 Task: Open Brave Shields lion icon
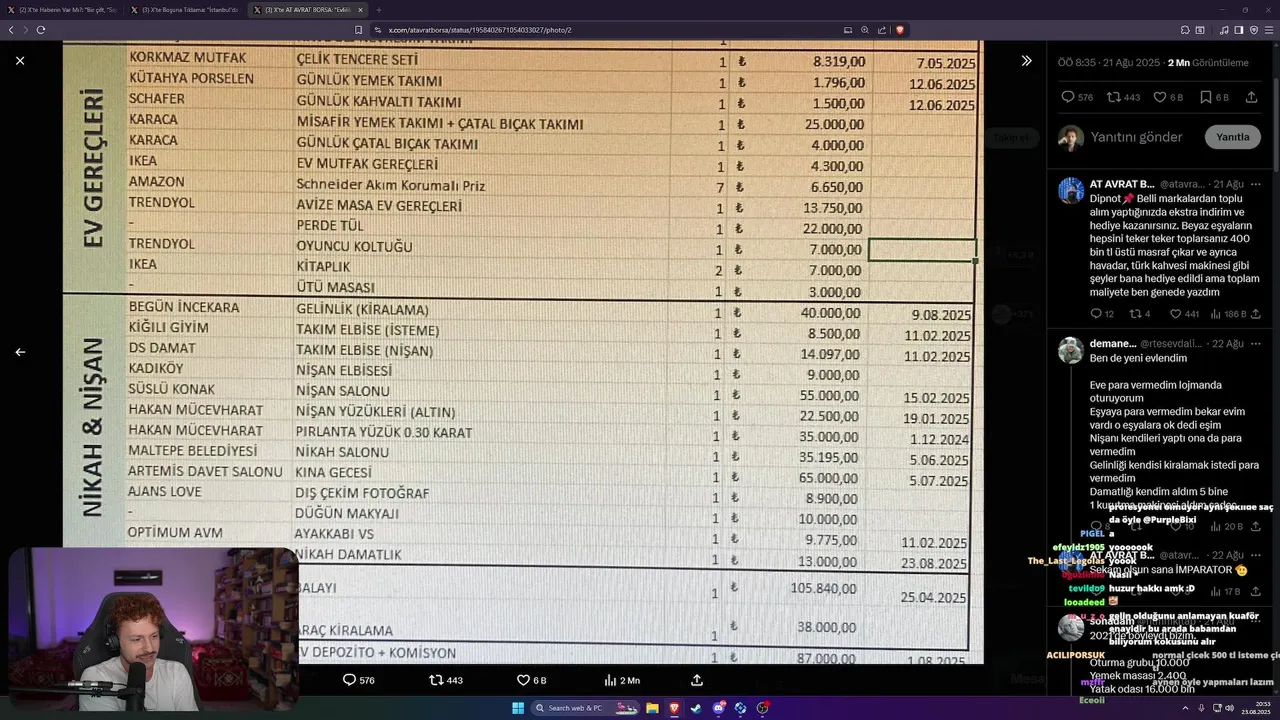pos(899,30)
